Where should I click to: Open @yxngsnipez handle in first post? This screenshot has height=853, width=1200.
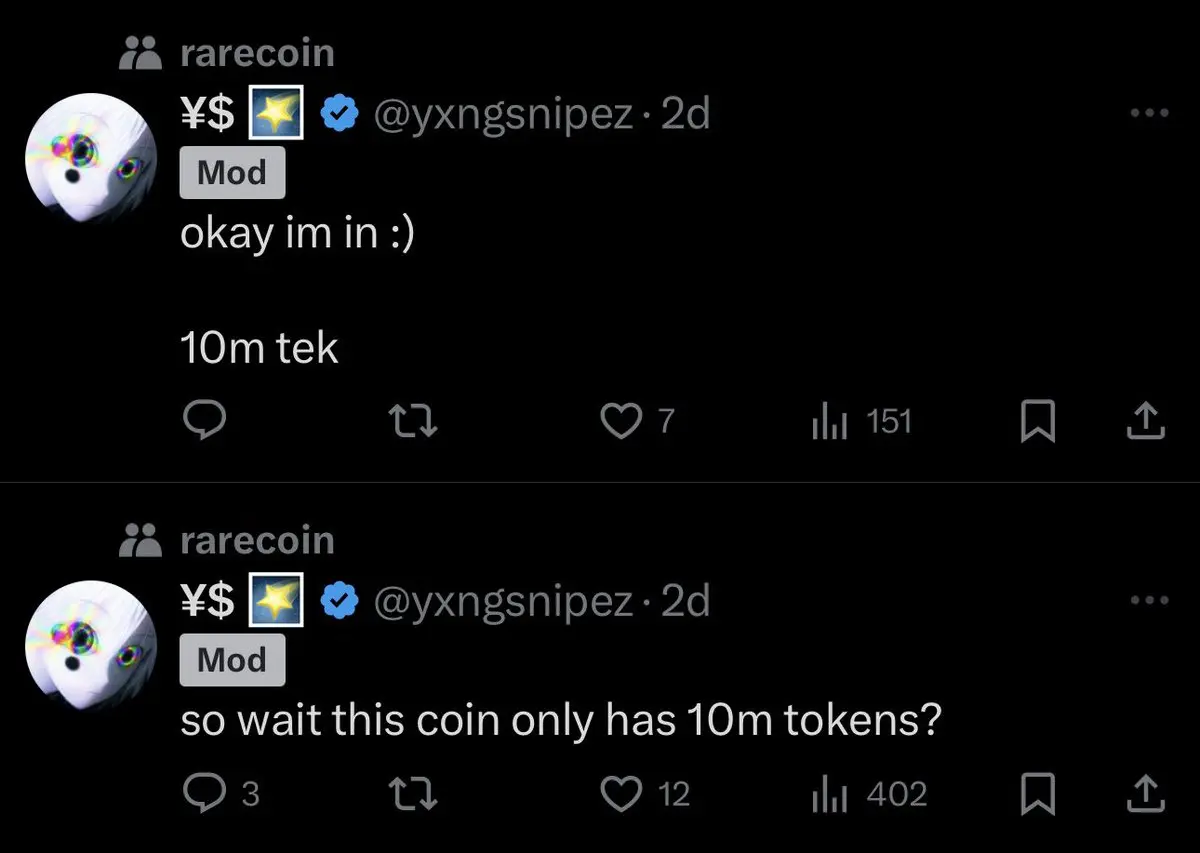pyautogui.click(x=503, y=116)
